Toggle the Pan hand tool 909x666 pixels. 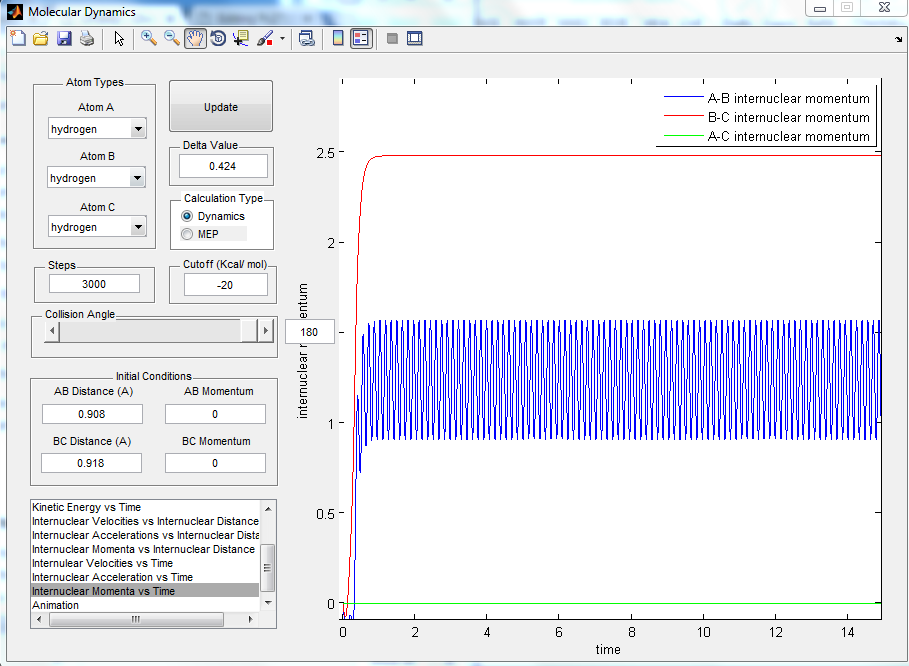click(195, 39)
